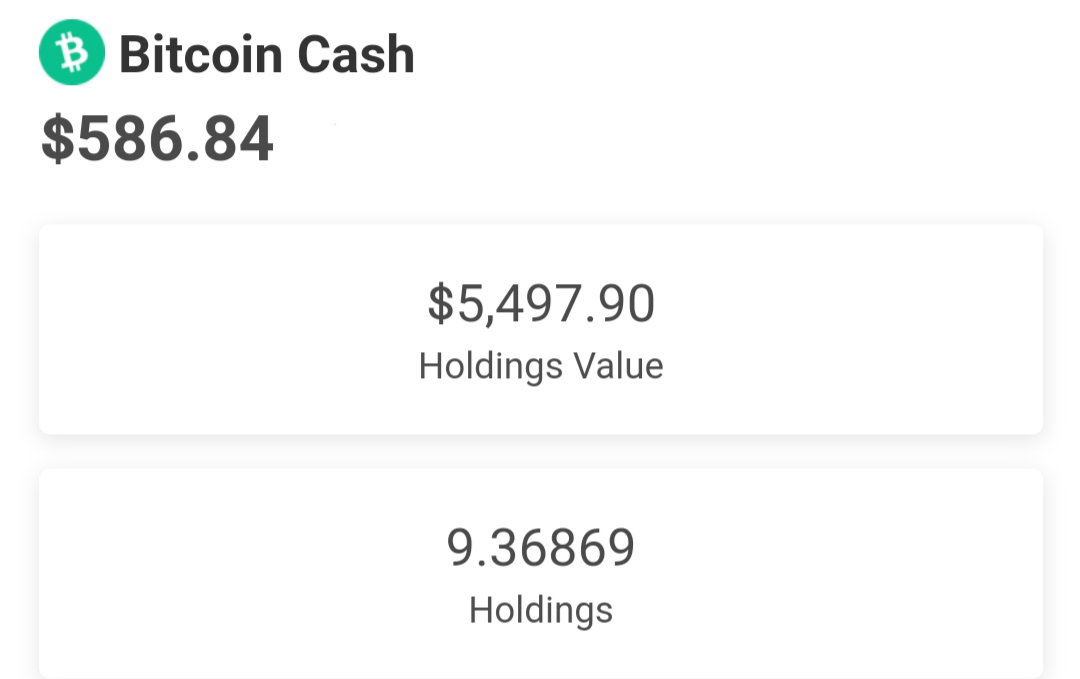1080x679 pixels.
Task: Select the Bitcoin Cash coin title
Action: 267,54
